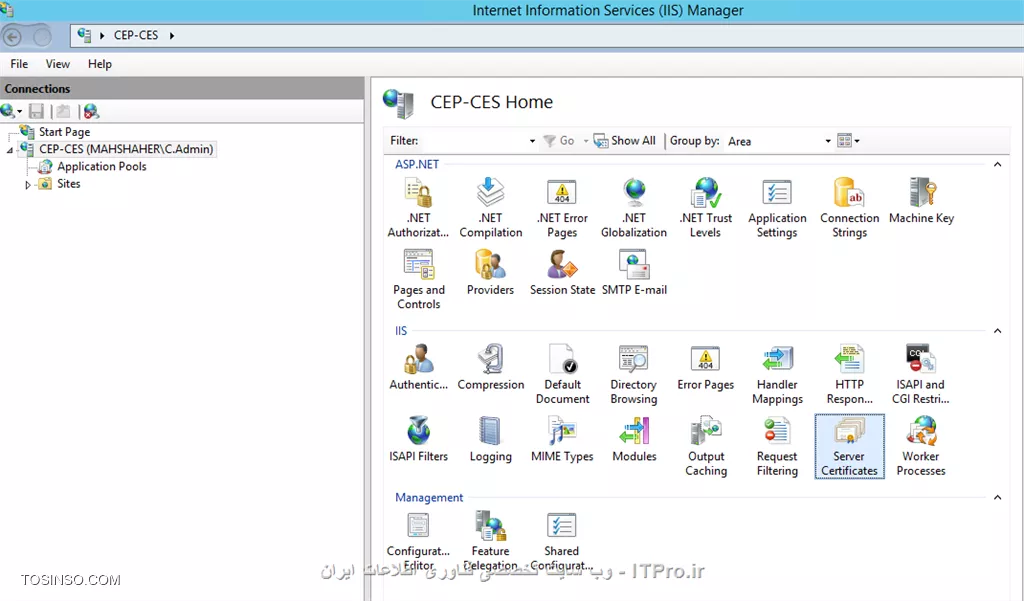Open Pages and Controls feature

click(419, 280)
